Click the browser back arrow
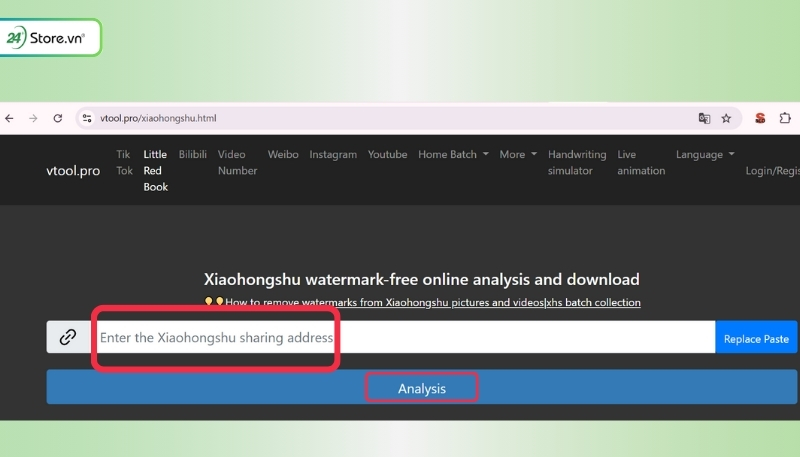The width and height of the screenshot is (800, 457). click(9, 118)
